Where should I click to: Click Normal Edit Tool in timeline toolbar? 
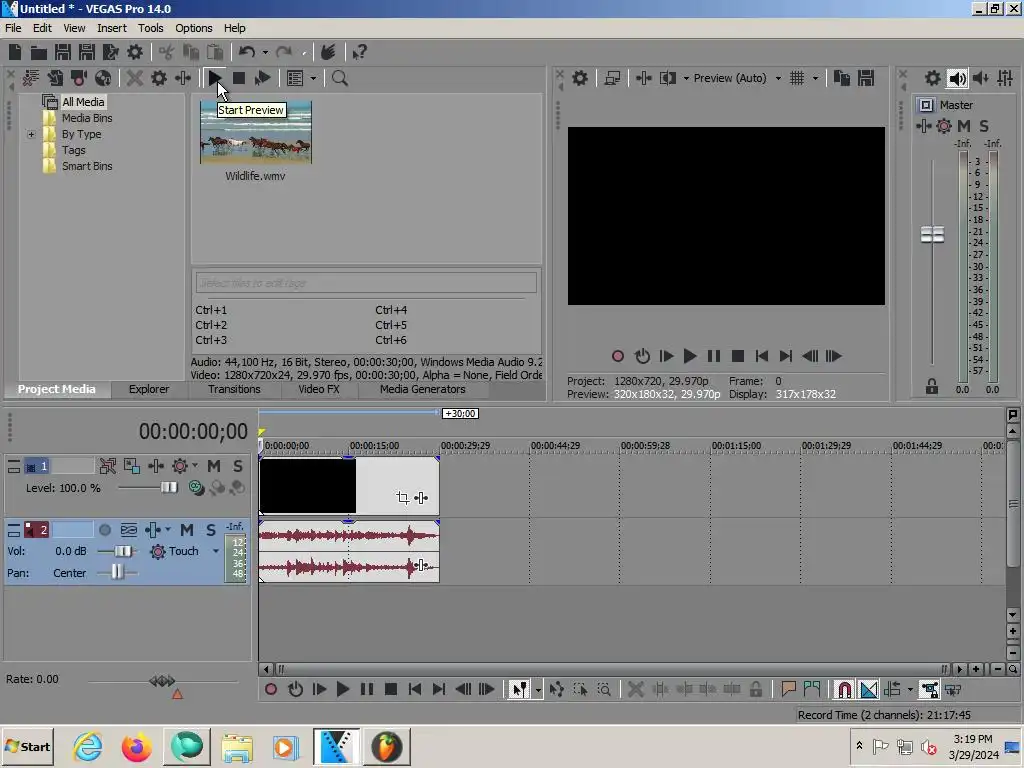(519, 689)
